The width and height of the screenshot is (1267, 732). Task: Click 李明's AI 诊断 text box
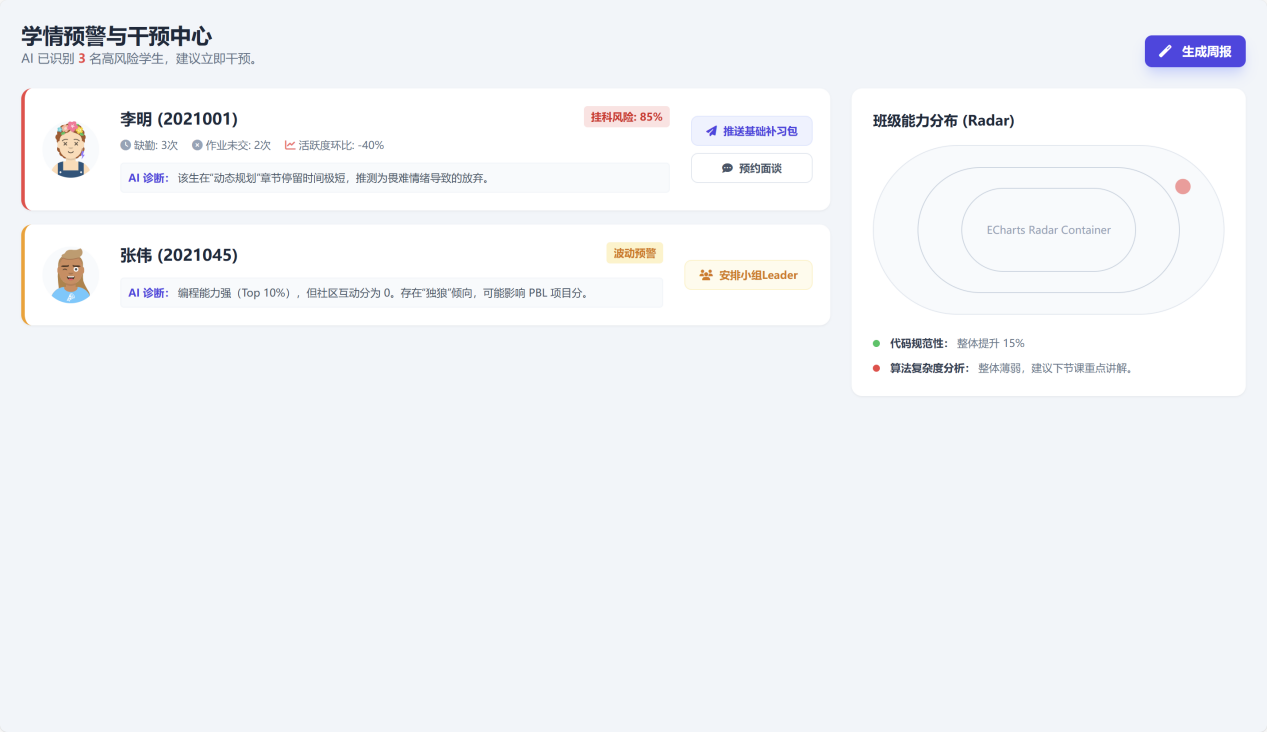click(x=394, y=178)
